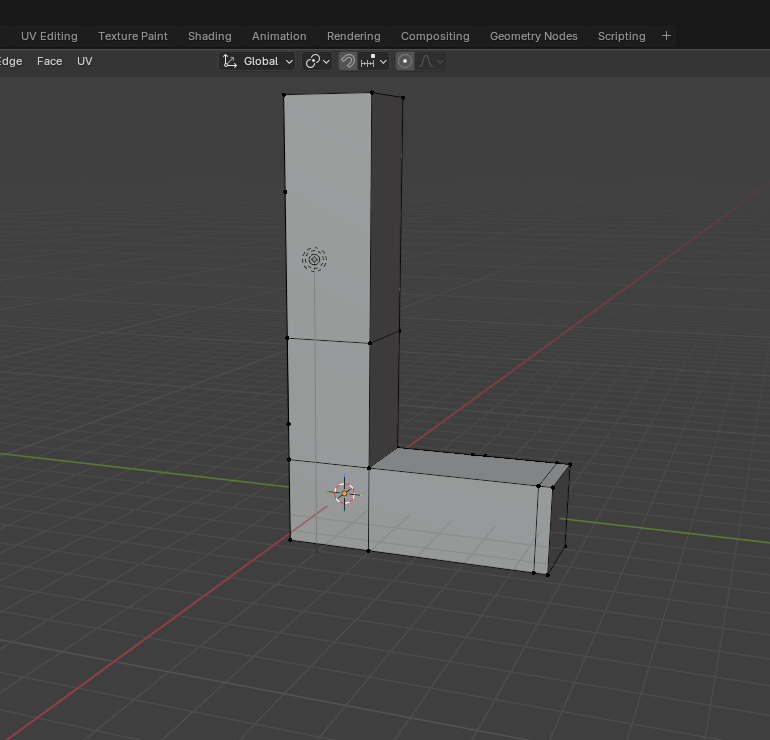770x740 pixels.
Task: Open the Global transform orientation dropdown
Action: (257, 61)
